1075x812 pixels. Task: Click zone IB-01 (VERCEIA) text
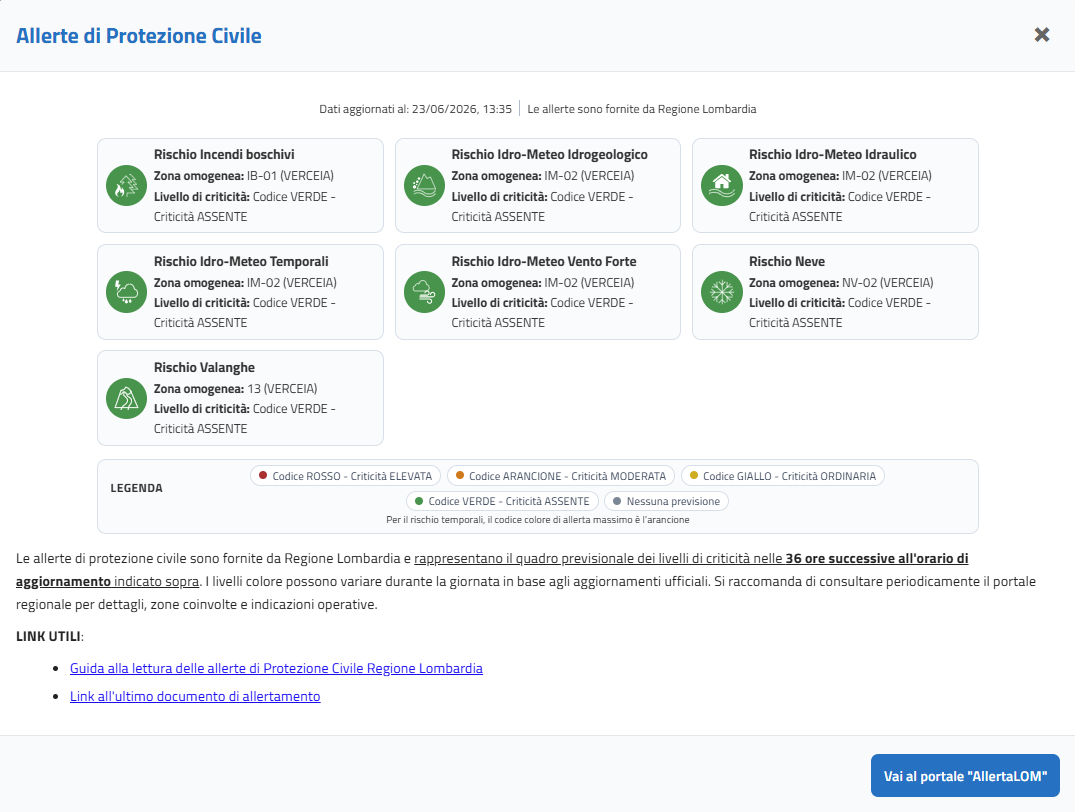tap(290, 176)
